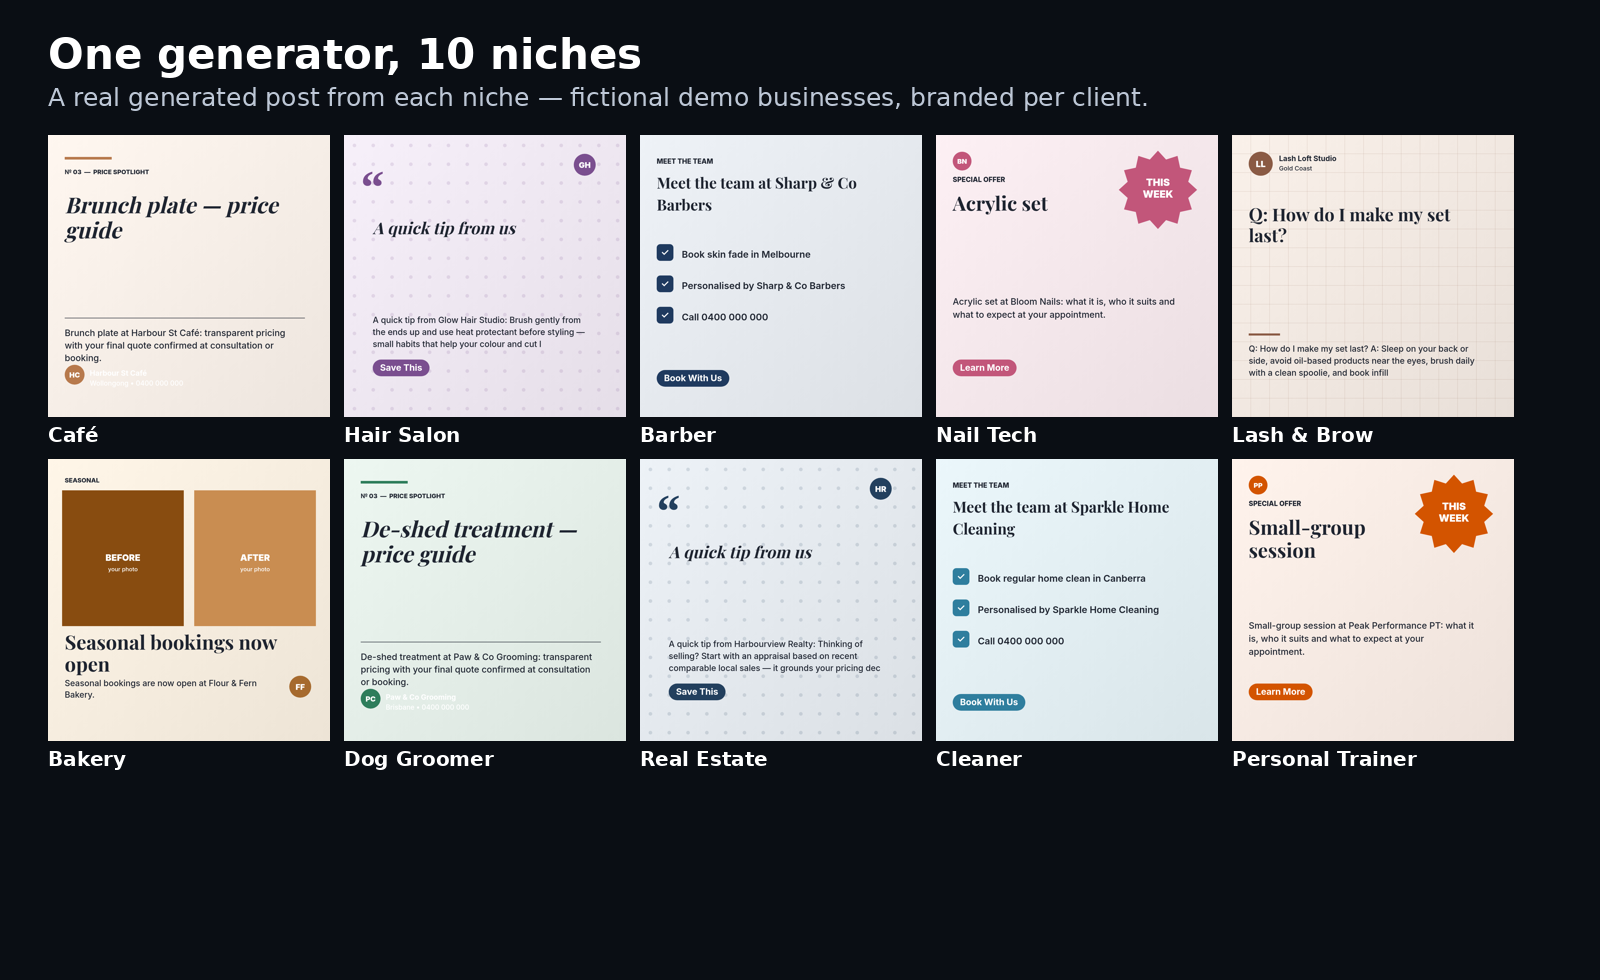Click the PC avatar badge on Dog Groomer card
Screen dimensions: 1600x980
click(370, 699)
